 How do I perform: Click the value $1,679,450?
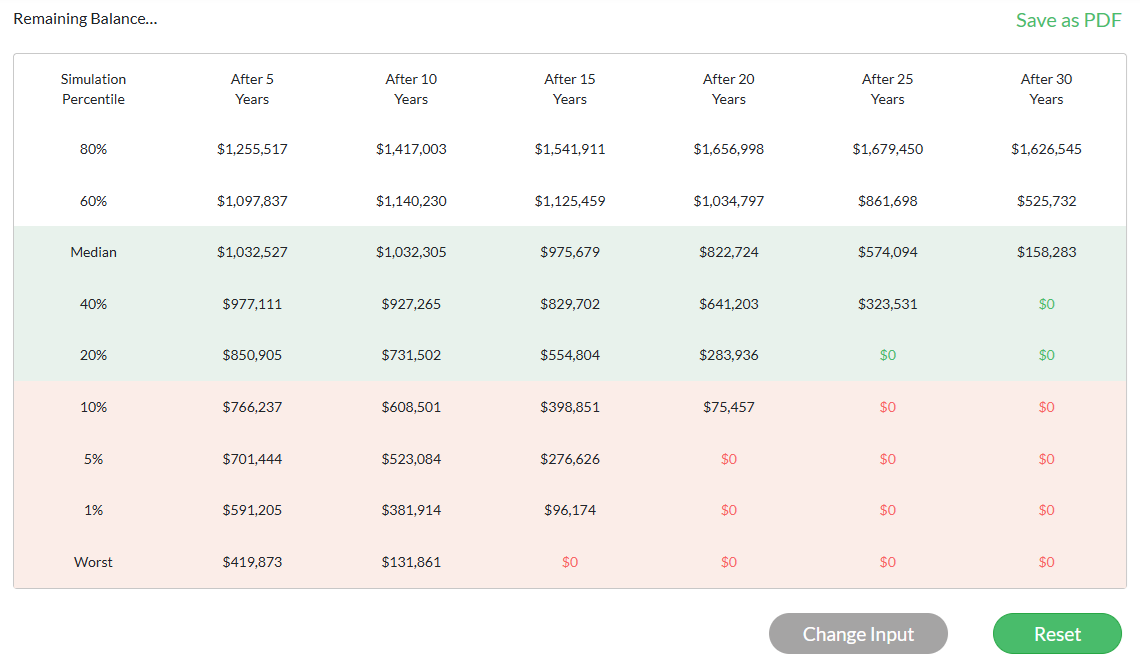pos(888,149)
